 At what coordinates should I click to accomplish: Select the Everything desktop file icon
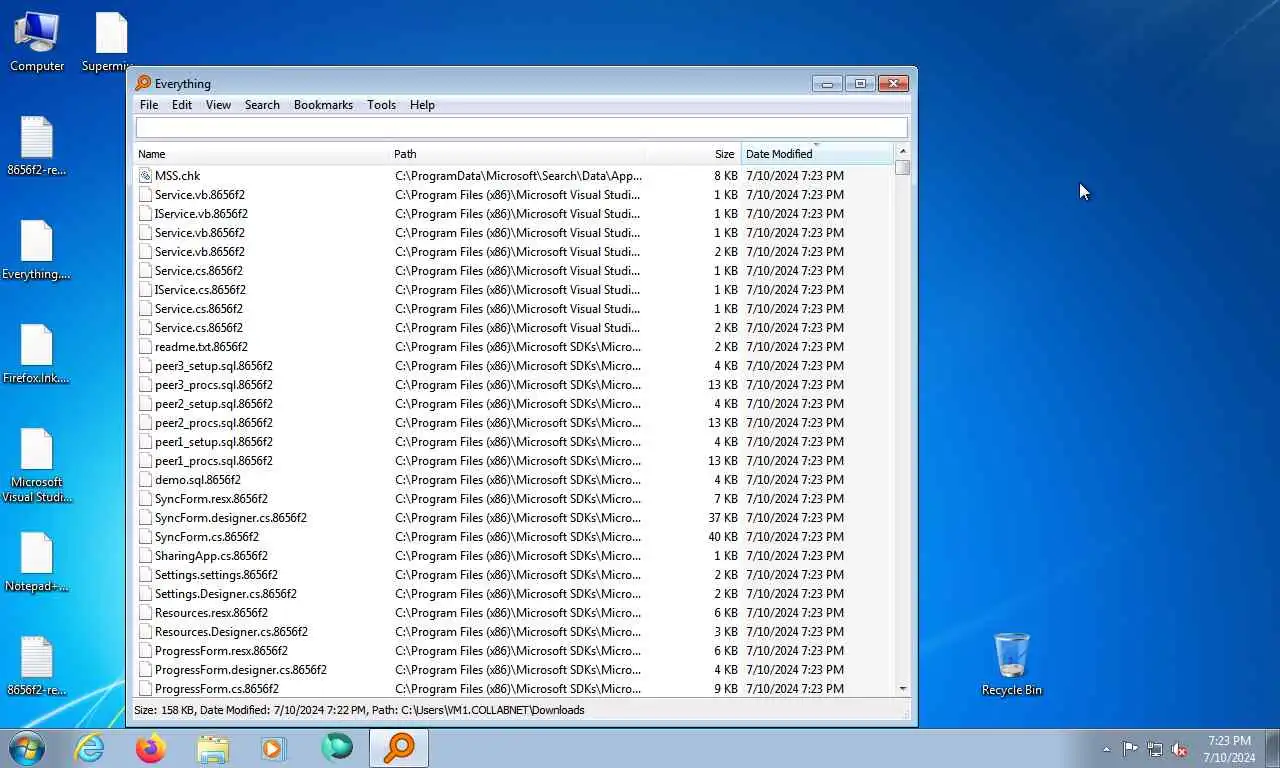coord(36,251)
